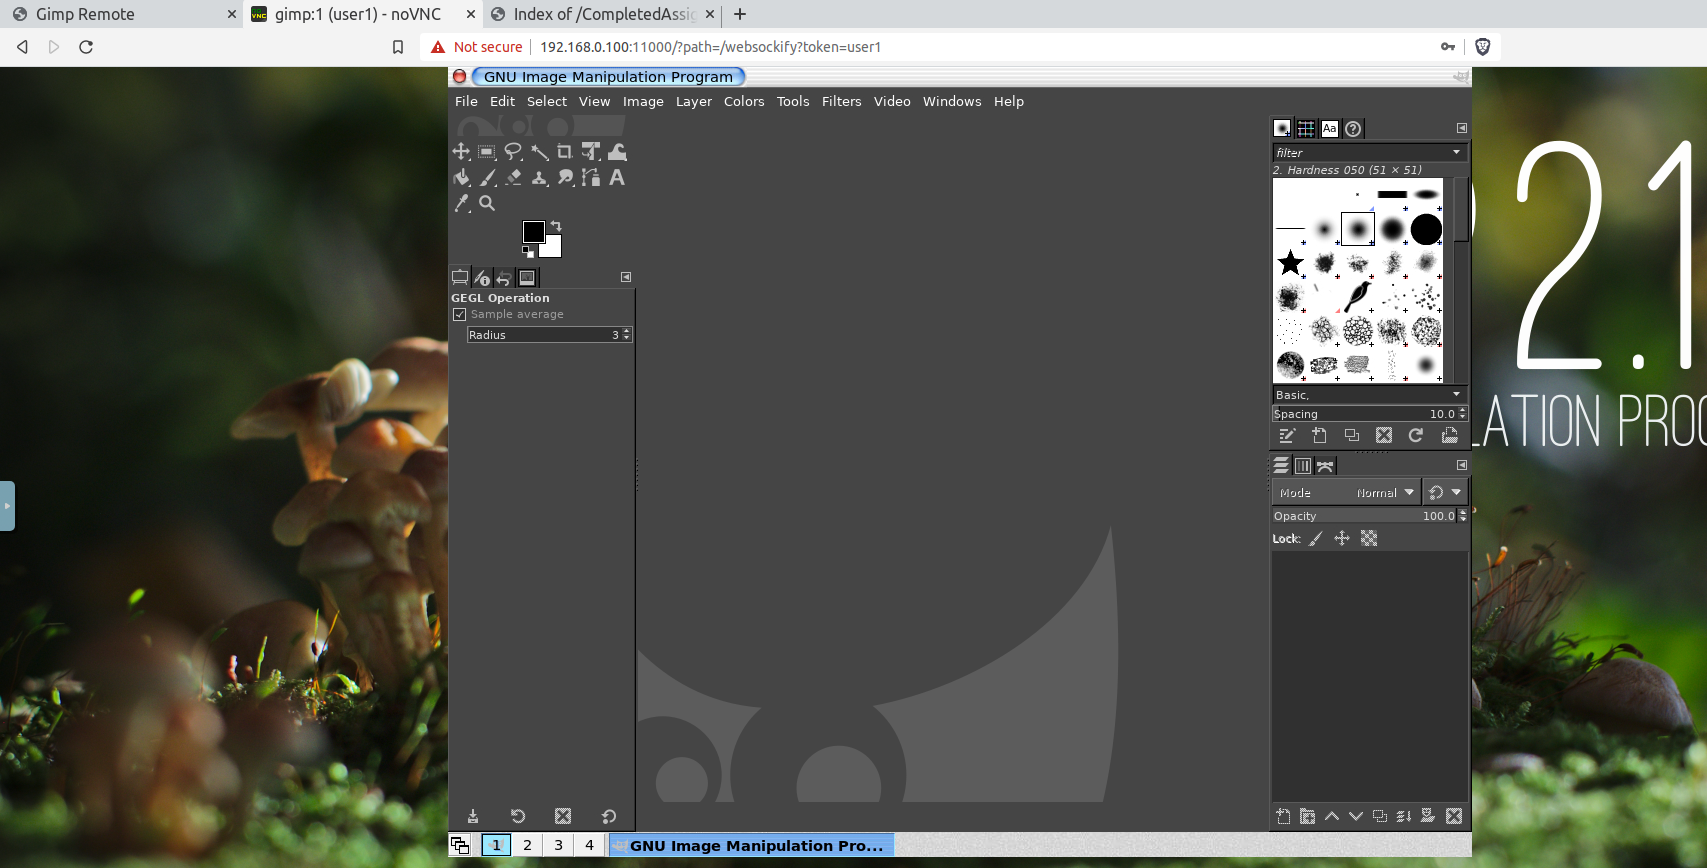
Task: Duplicate the selected brush
Action: [x=1352, y=435]
